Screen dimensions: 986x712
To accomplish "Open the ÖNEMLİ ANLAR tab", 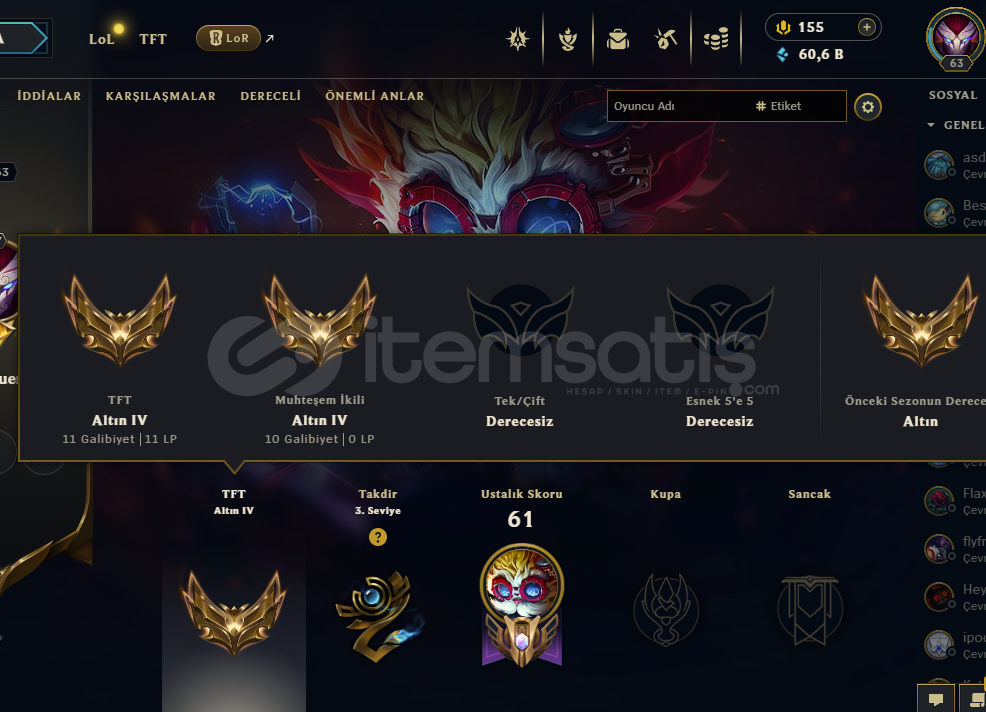I will click(374, 96).
